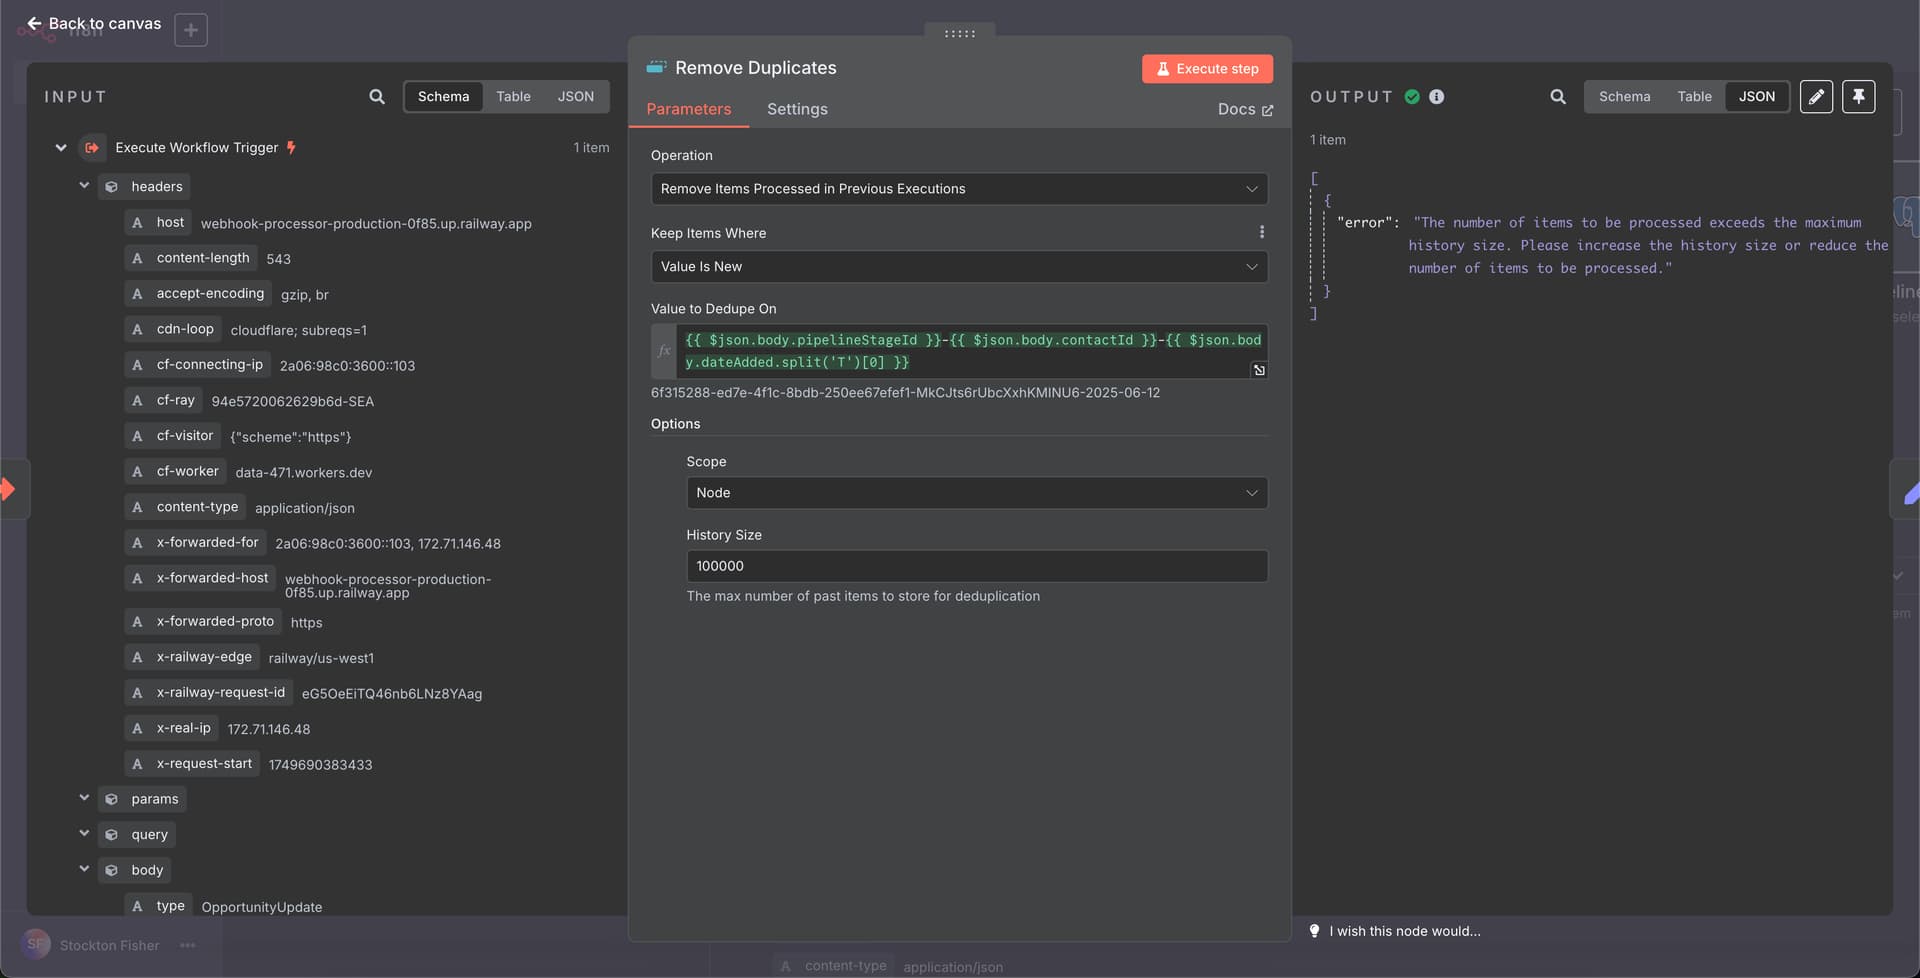Open the Keep Items Where dropdown
This screenshot has width=1920, height=978.
[x=959, y=267]
